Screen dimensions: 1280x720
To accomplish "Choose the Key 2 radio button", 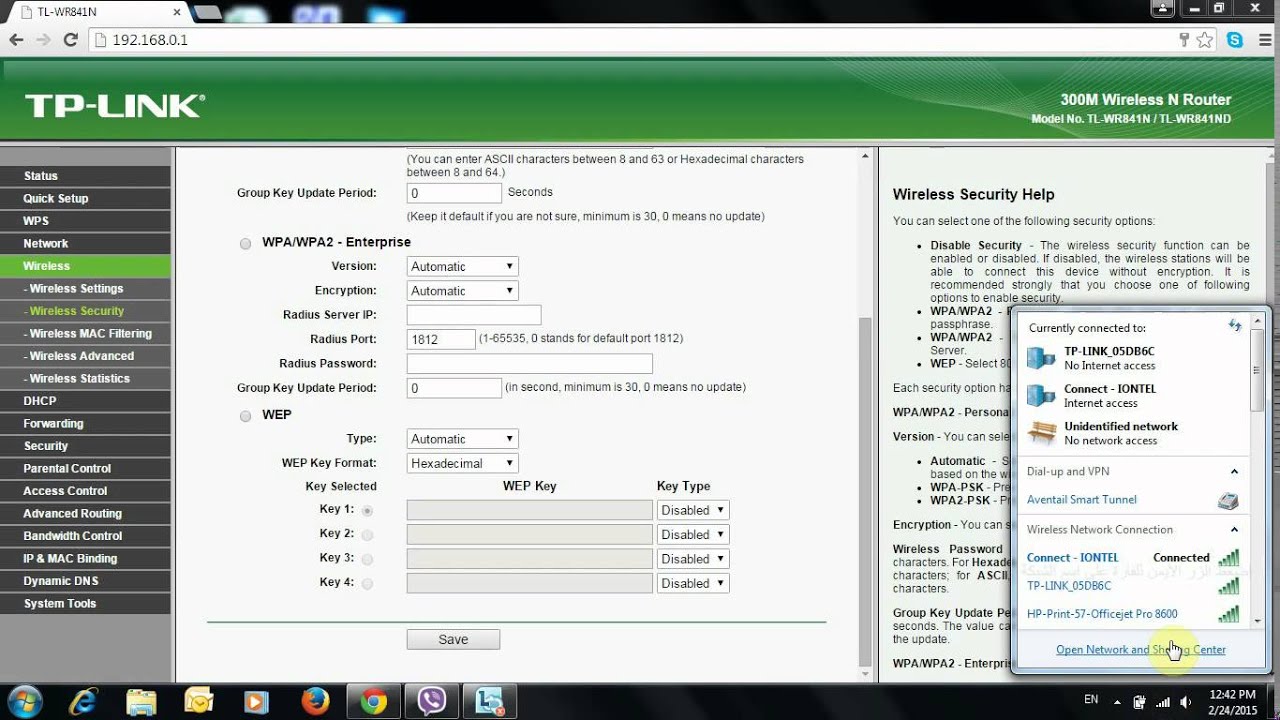I will coord(367,535).
